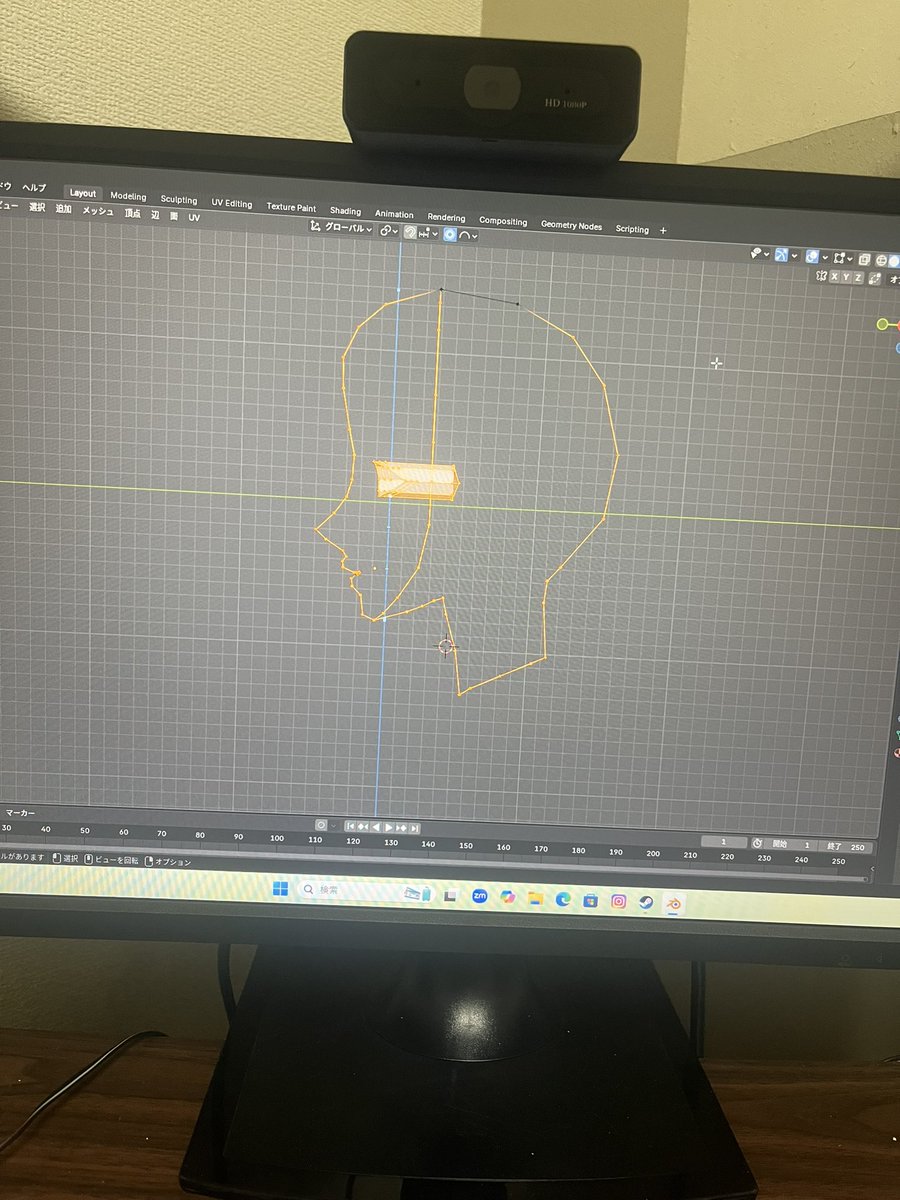900x1200 pixels.
Task: Go to the Compositing workspace tab
Action: click(503, 221)
